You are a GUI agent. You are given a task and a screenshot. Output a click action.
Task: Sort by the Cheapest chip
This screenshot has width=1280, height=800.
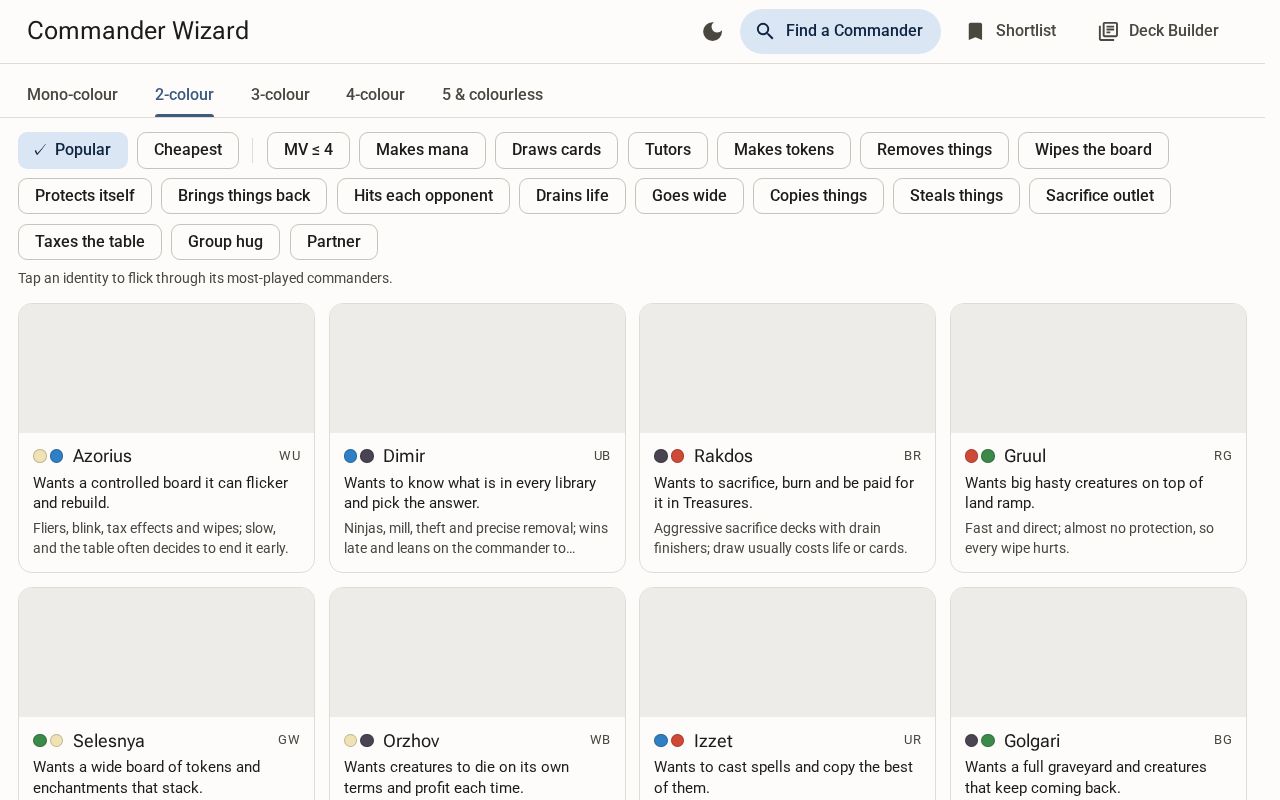188,150
